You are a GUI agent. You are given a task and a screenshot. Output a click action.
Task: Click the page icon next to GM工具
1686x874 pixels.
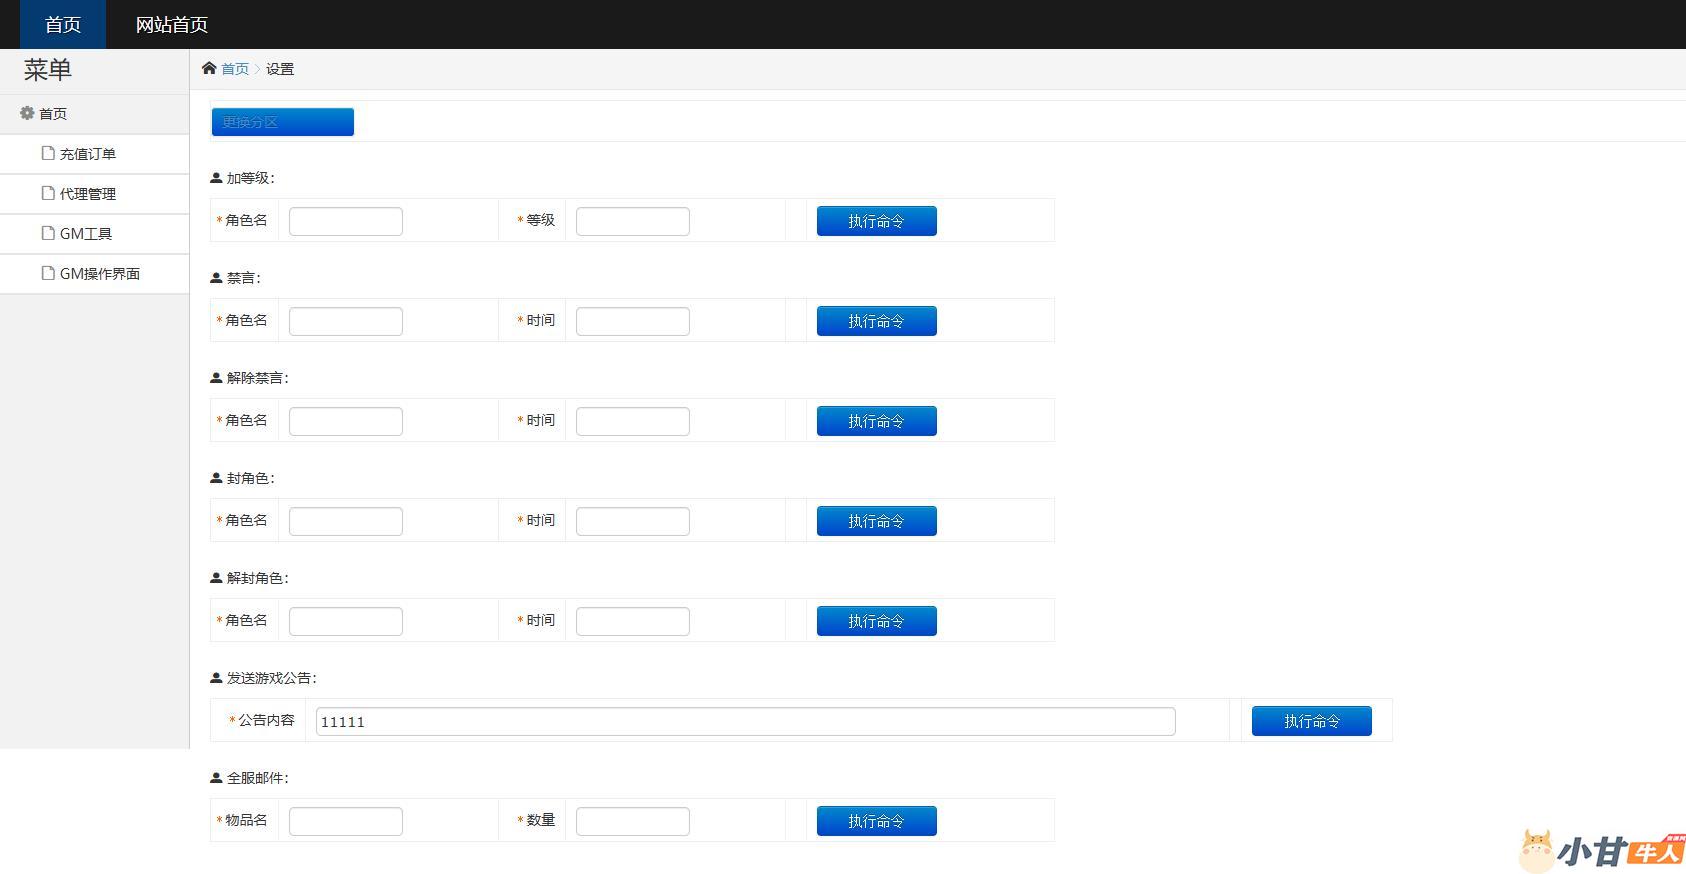[48, 233]
